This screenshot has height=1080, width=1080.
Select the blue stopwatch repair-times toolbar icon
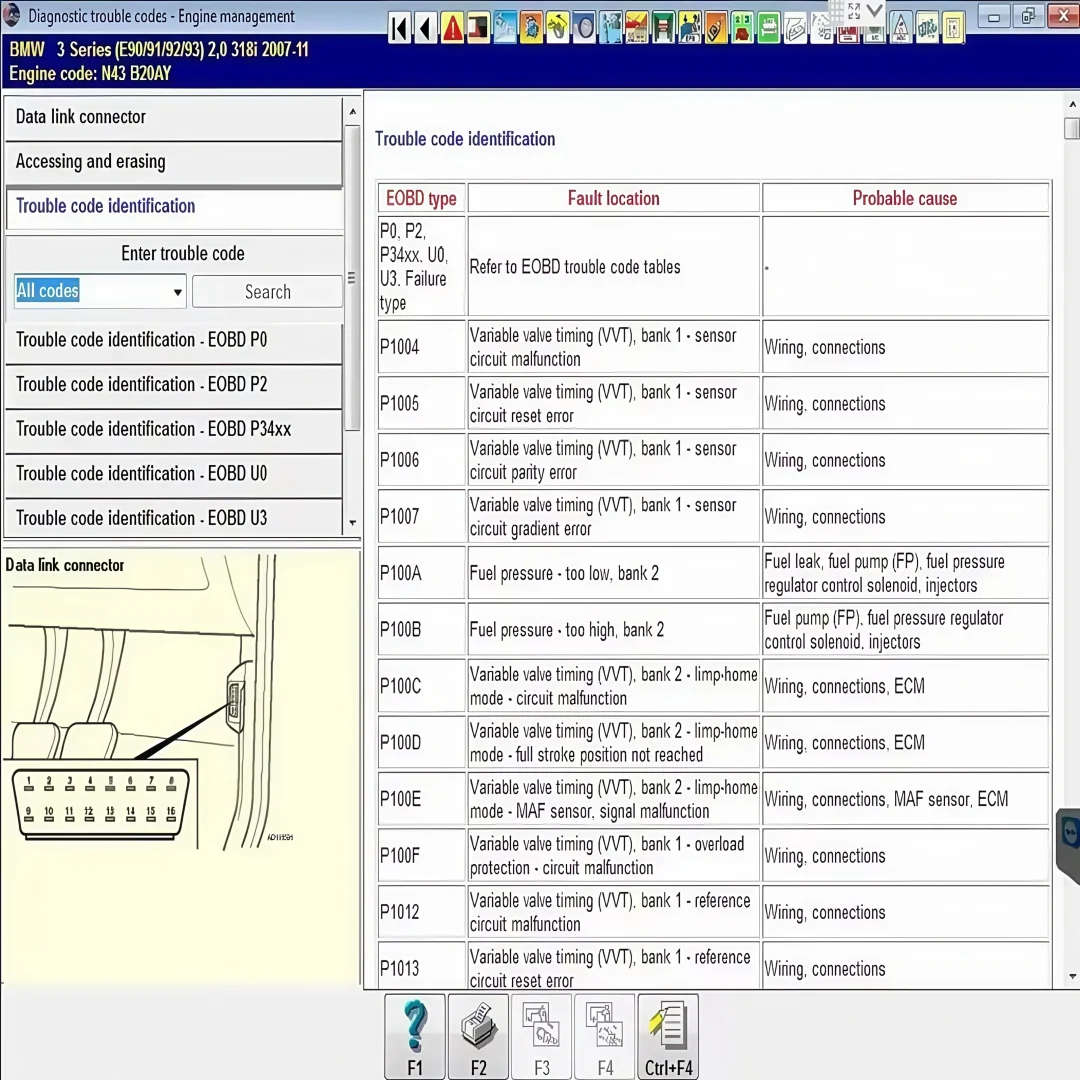[584, 27]
